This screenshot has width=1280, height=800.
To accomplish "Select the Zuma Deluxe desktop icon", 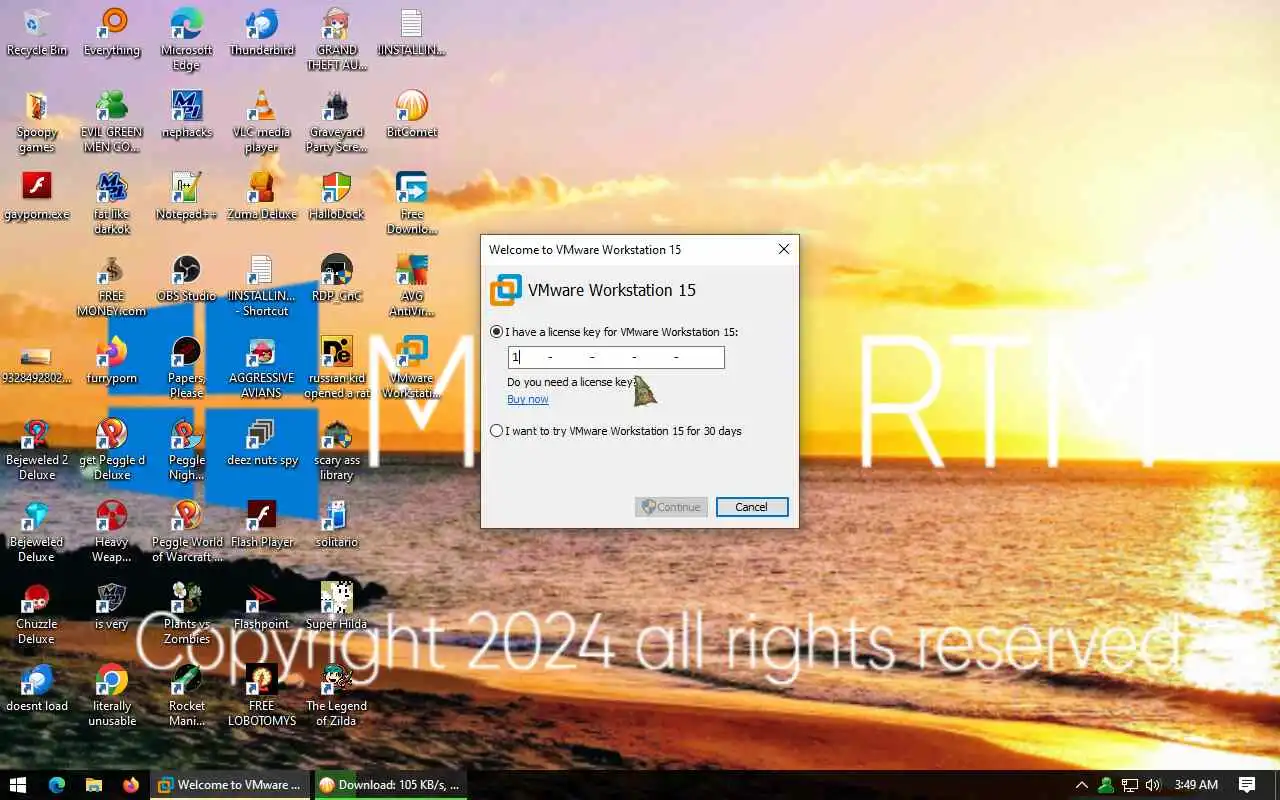I will tap(261, 196).
